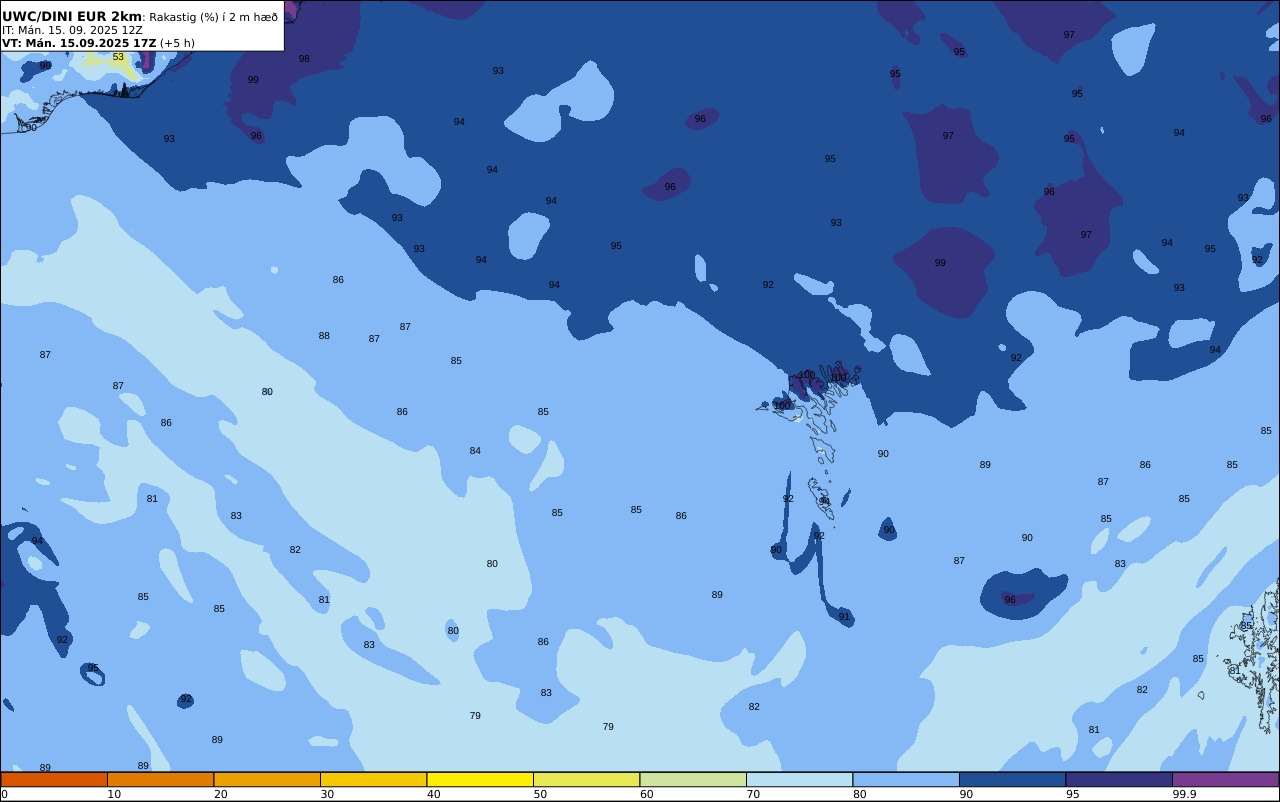Click the 60–70 pale green legend swatch
This screenshot has height=802, width=1280.
tap(693, 779)
